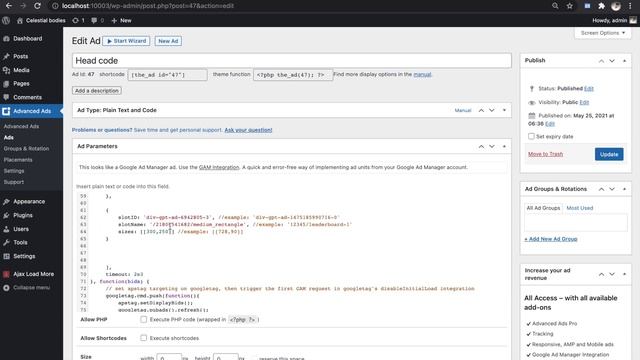The width and height of the screenshot is (640, 360).
Task: Click the browser back arrow
Action: point(9,6)
